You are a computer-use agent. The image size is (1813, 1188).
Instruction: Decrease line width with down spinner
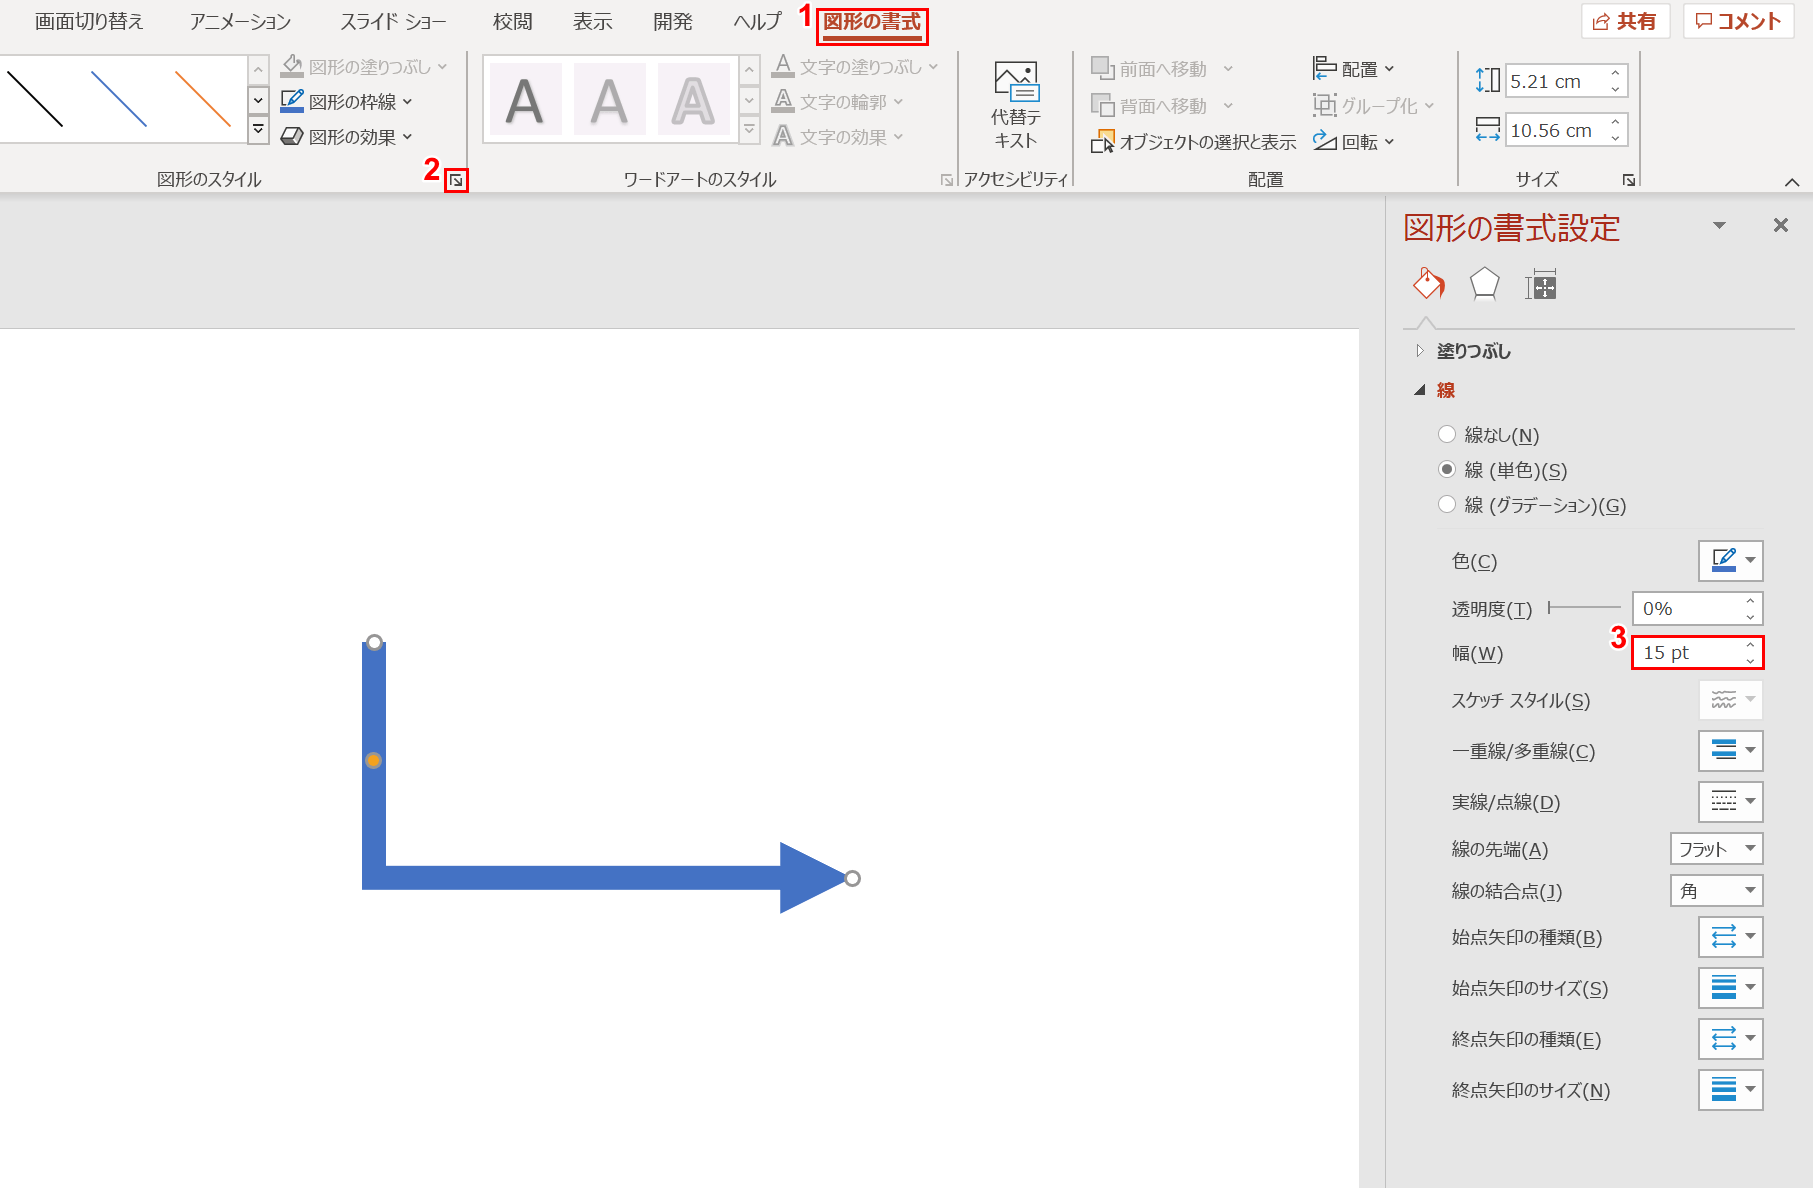pyautogui.click(x=1750, y=660)
